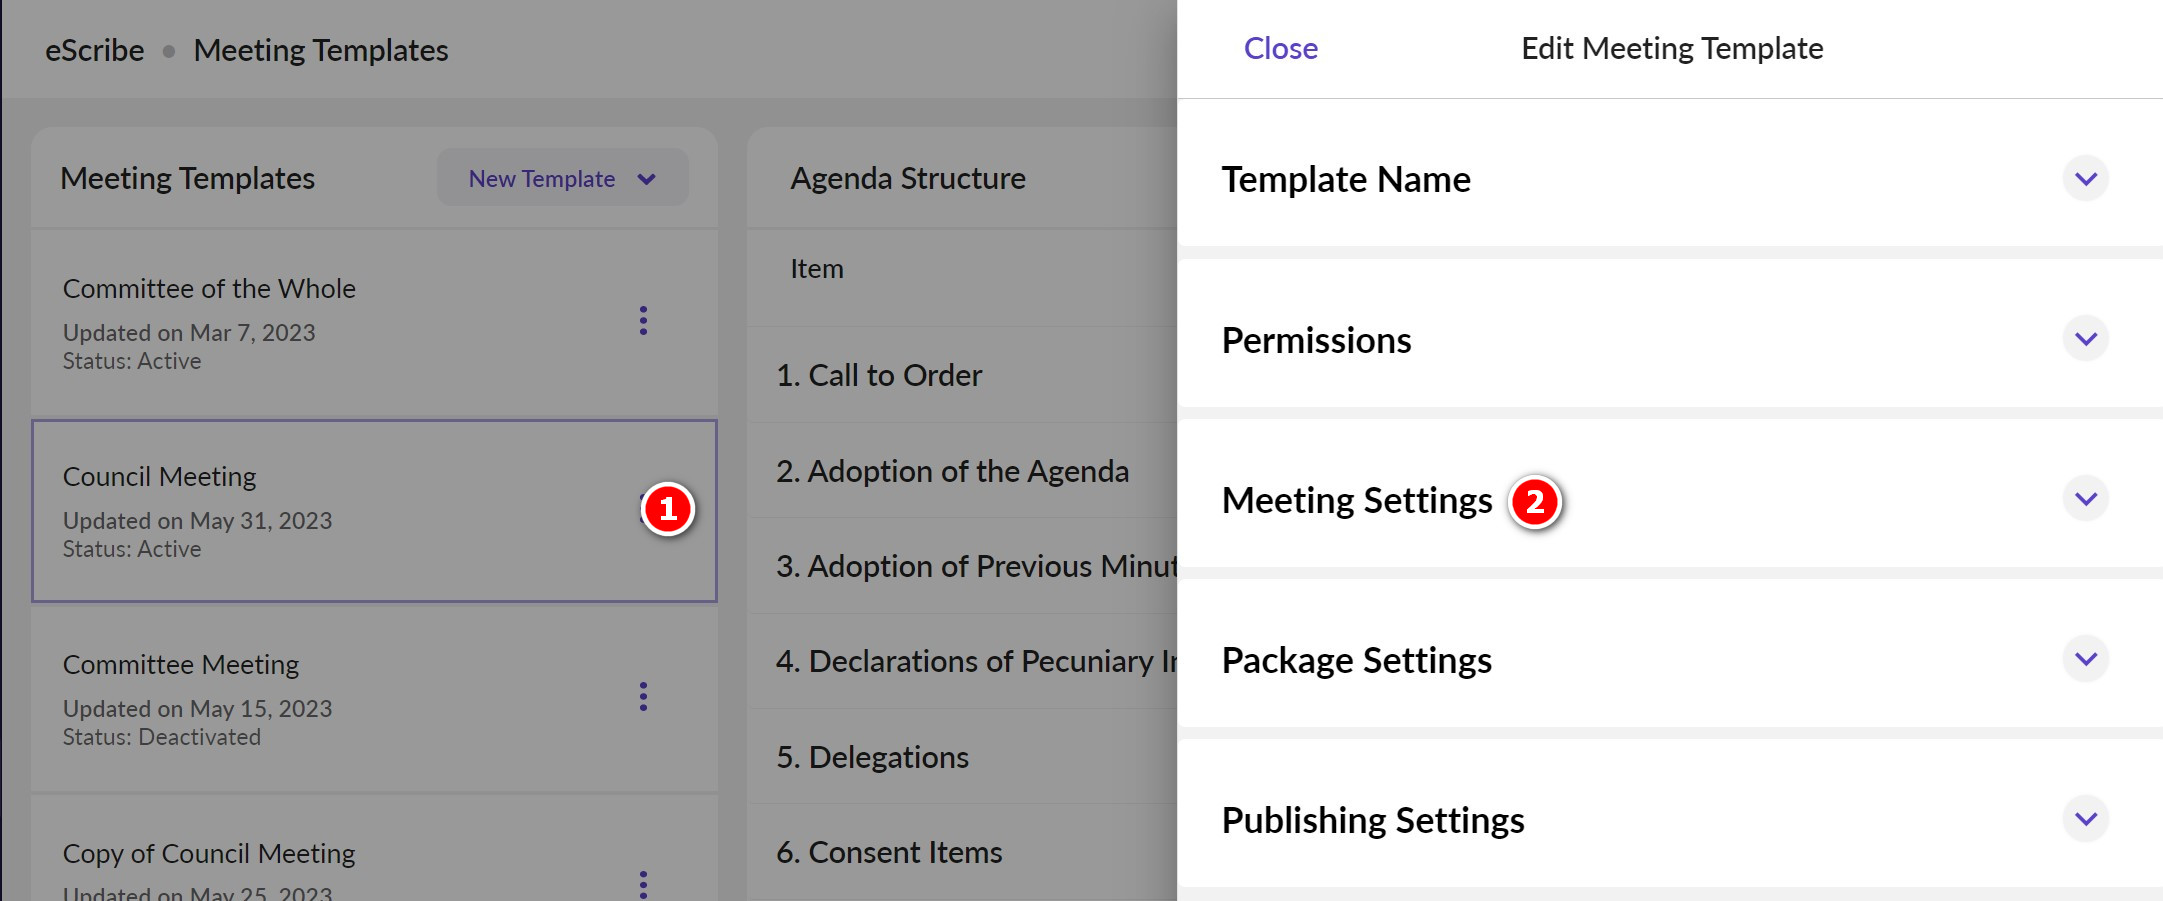Viewport: 2163px width, 901px height.
Task: Expand the Template Name section
Action: [2085, 178]
